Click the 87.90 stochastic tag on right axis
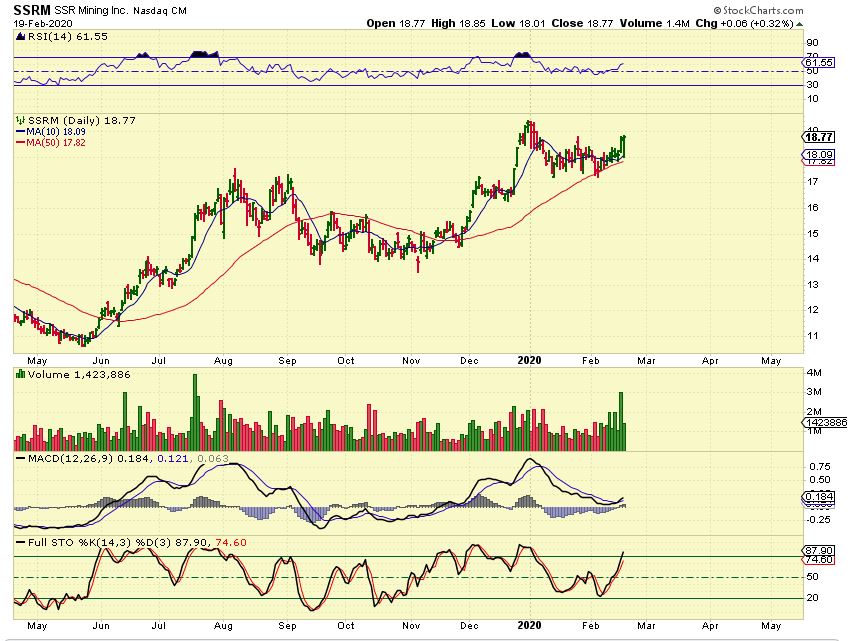This screenshot has width=850, height=641. point(818,551)
